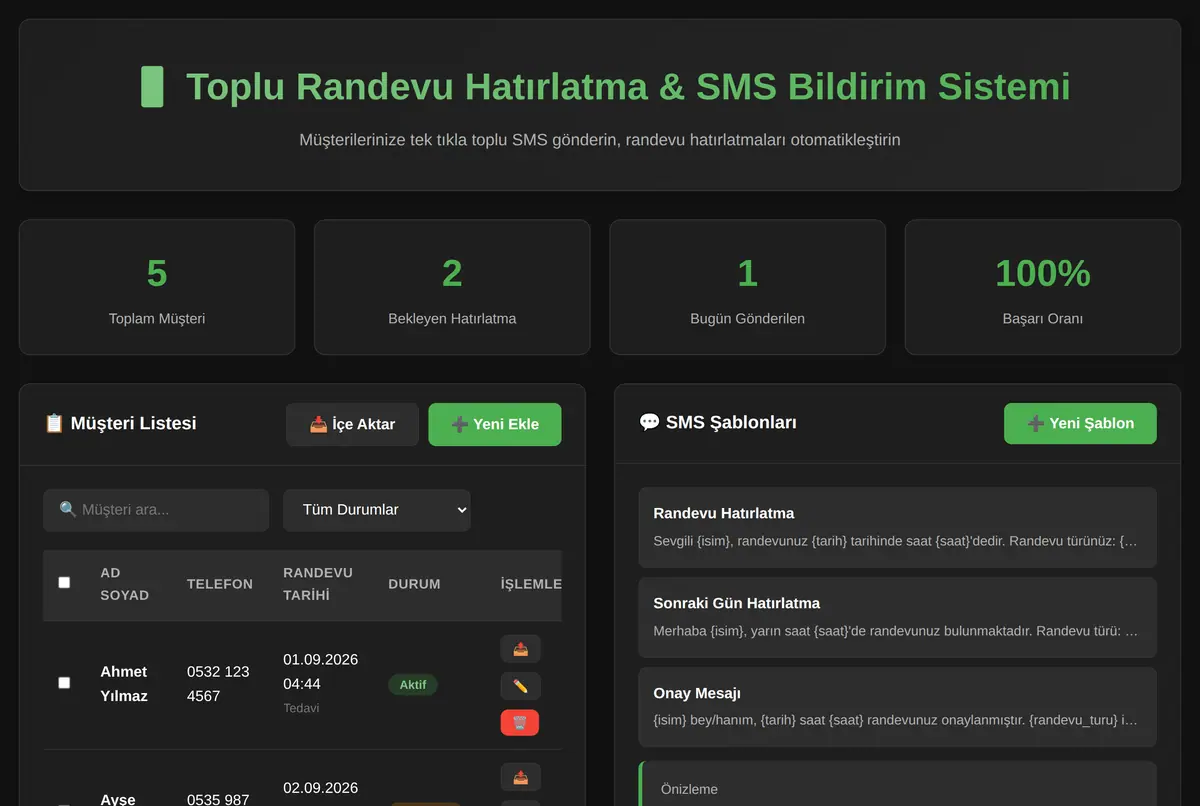Focus the Müşteri ara search field
Screen dimensions: 1200x806
click(156, 510)
